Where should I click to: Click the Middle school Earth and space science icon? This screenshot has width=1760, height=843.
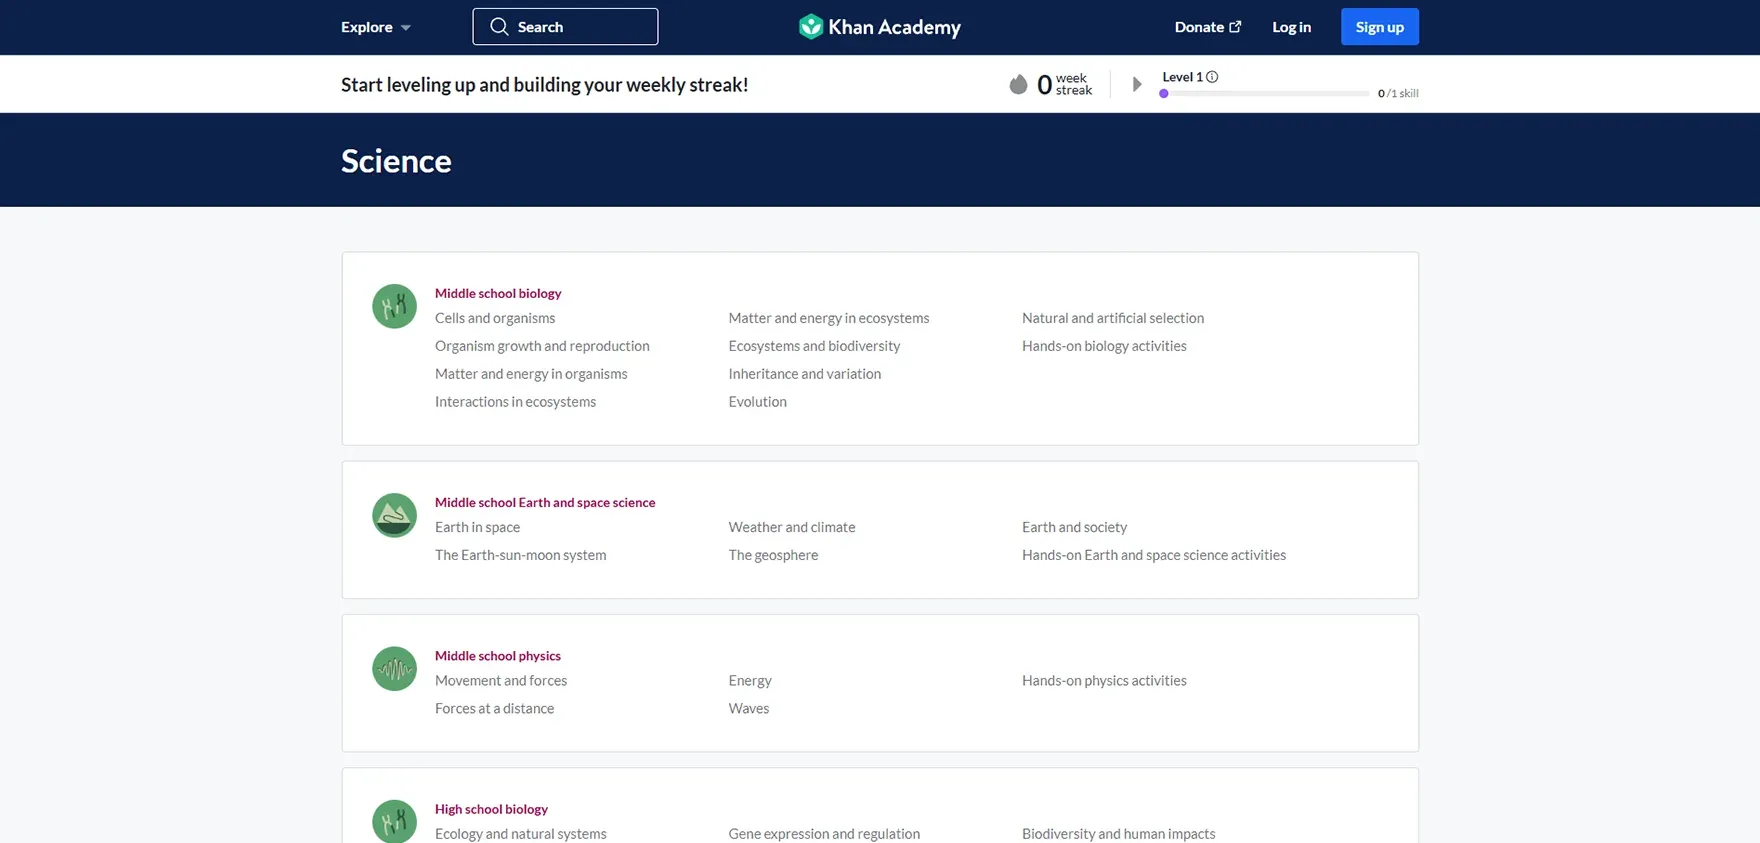click(x=394, y=515)
